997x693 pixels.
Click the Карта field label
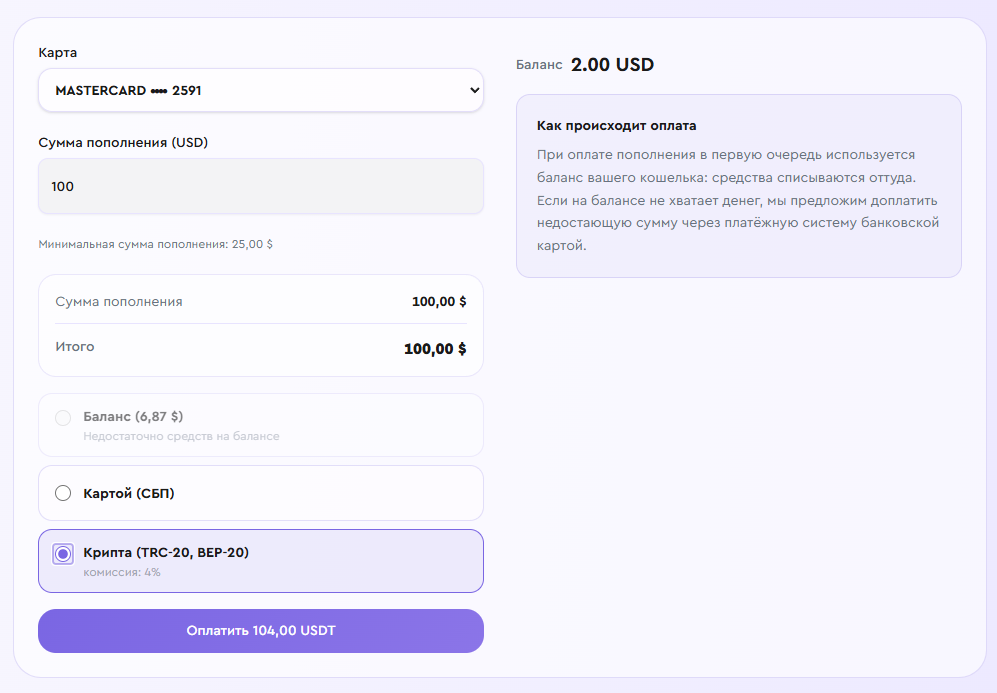(x=58, y=53)
